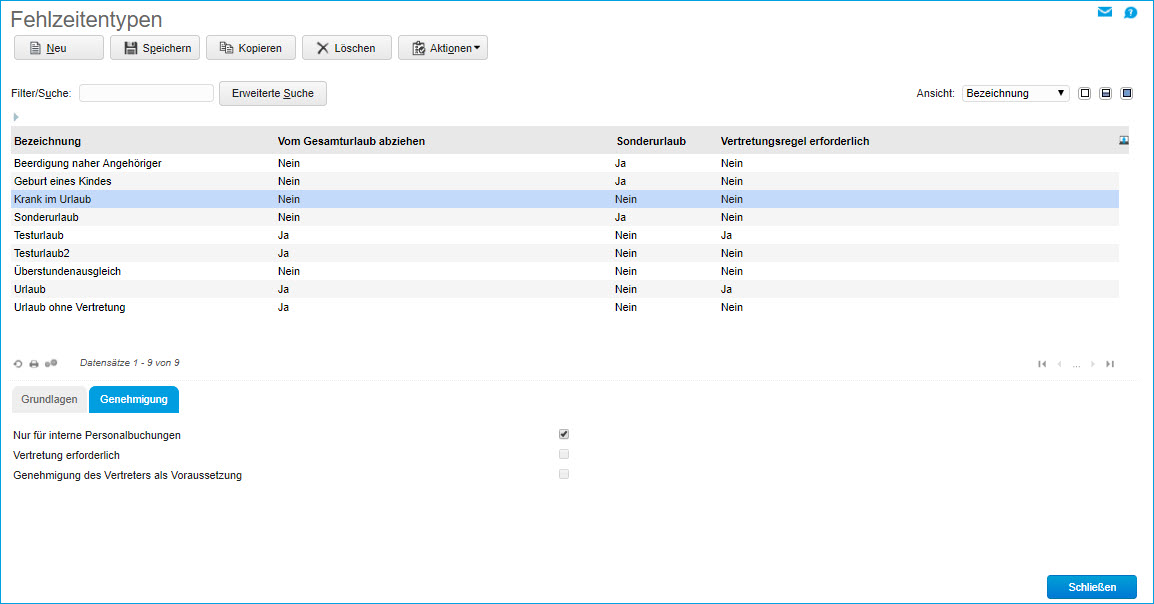Open the mail envelope icon
1154x604 pixels.
[x=1104, y=13]
